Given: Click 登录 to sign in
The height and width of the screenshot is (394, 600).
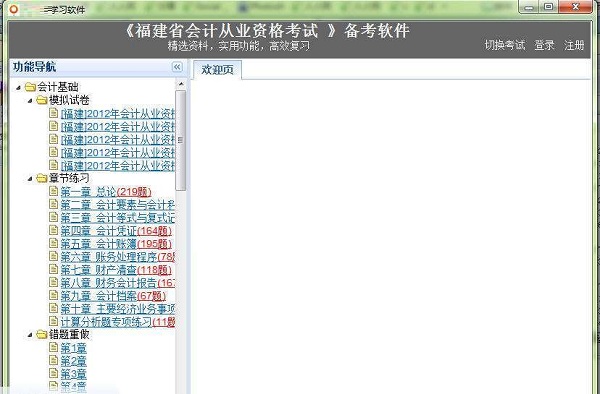Looking at the screenshot, I should coord(544,45).
